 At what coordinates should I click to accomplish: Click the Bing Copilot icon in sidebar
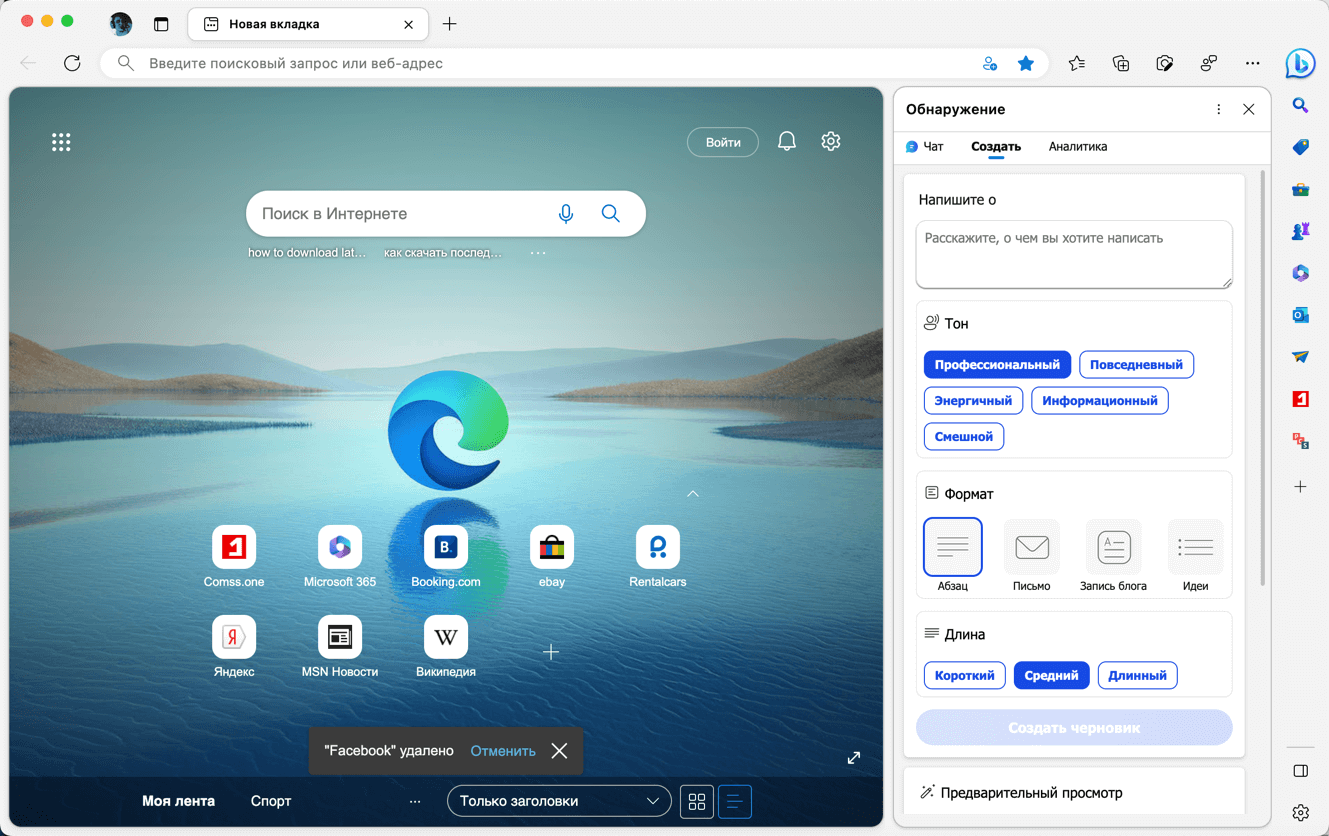(1299, 63)
